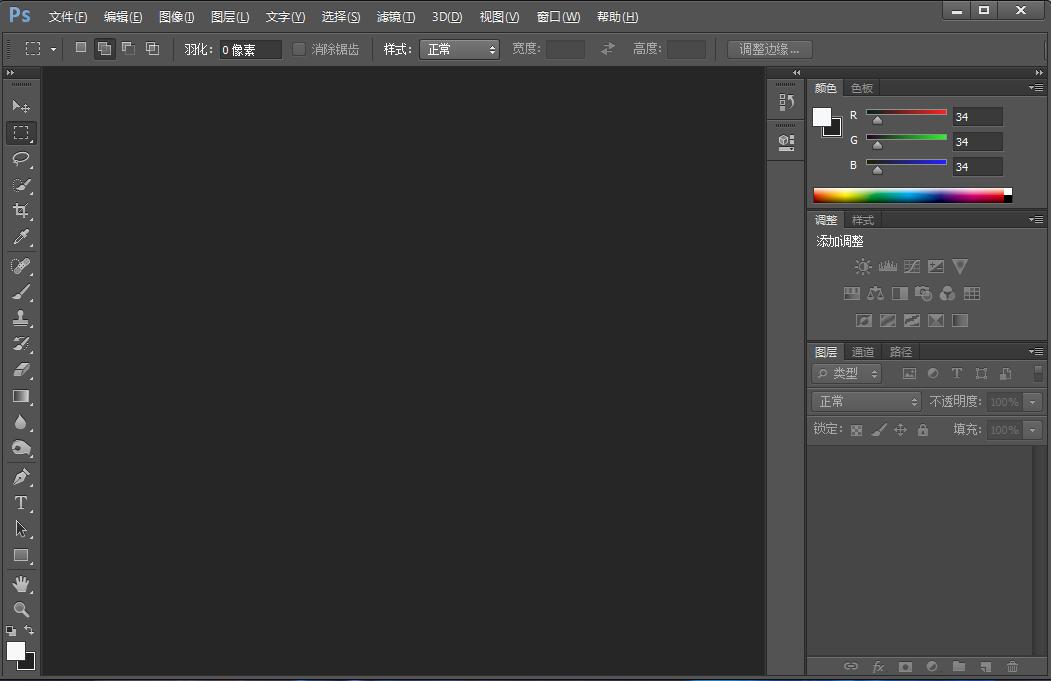The height and width of the screenshot is (681, 1051).
Task: Open the Window menu
Action: pos(558,17)
